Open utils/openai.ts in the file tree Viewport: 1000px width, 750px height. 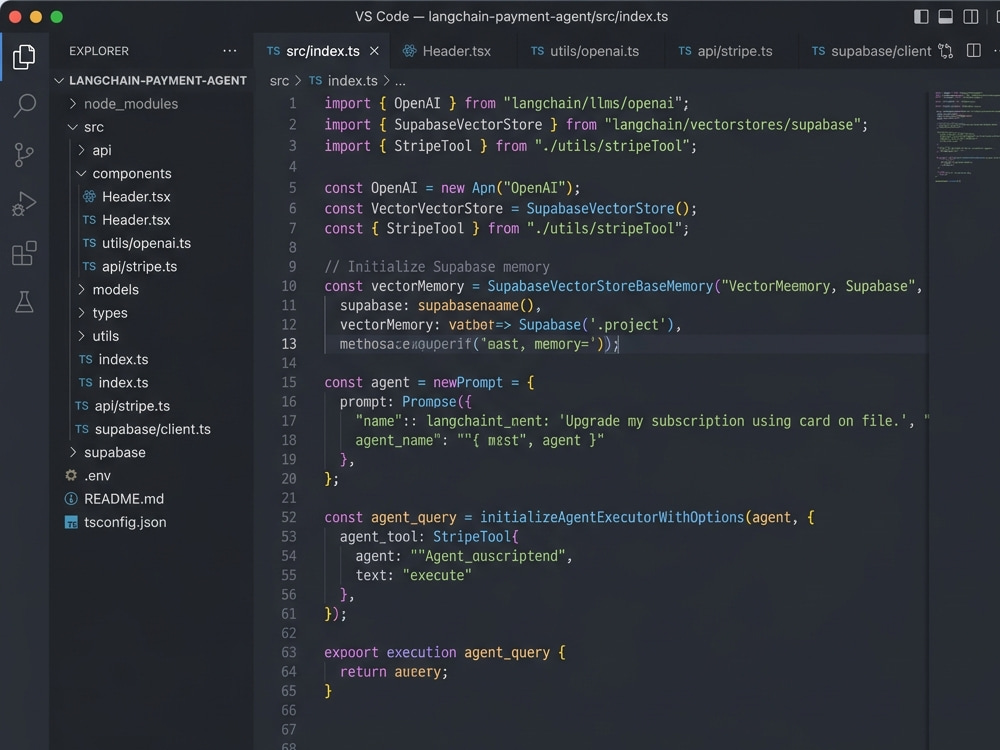pos(147,243)
